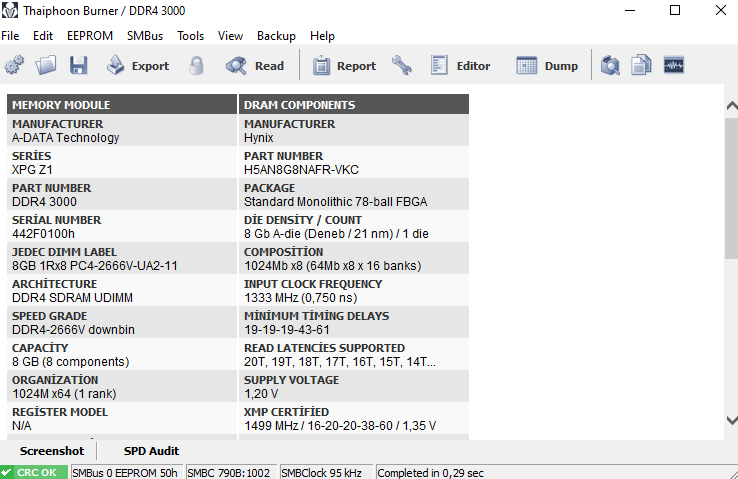738x479 pixels.
Task: Switch to the SPD Audit tab
Action: [151, 451]
